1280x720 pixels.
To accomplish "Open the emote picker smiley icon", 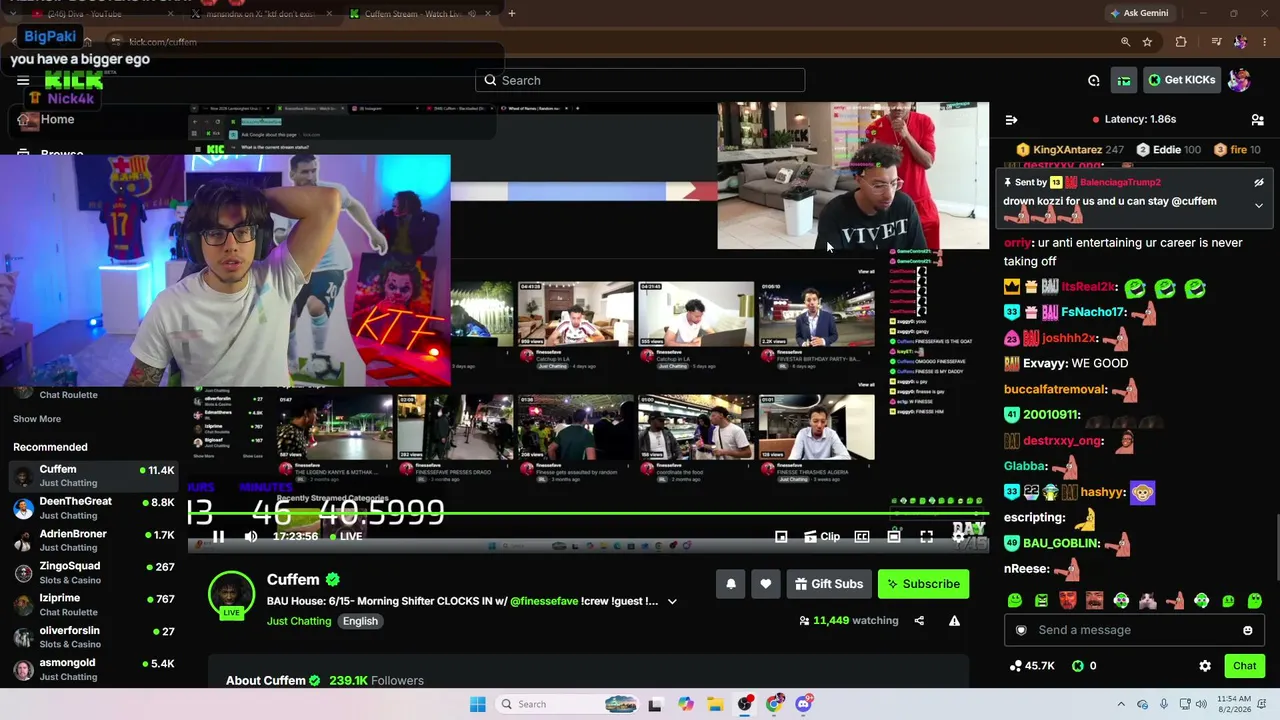I will [1247, 630].
